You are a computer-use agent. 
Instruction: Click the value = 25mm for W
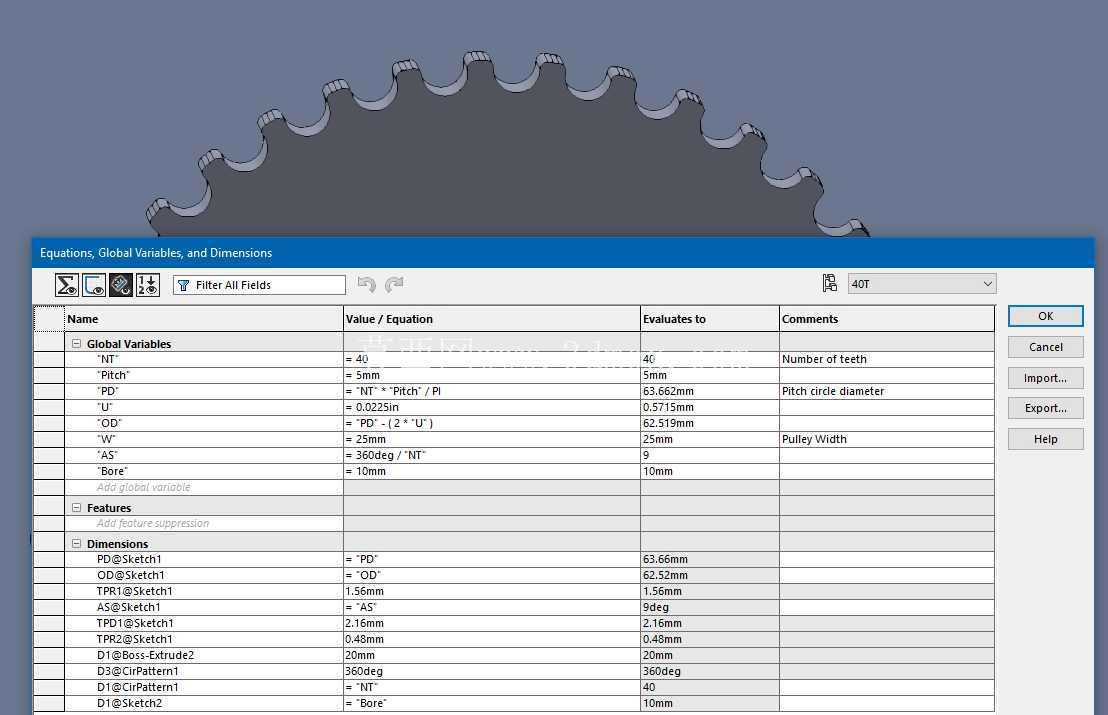pos(365,439)
